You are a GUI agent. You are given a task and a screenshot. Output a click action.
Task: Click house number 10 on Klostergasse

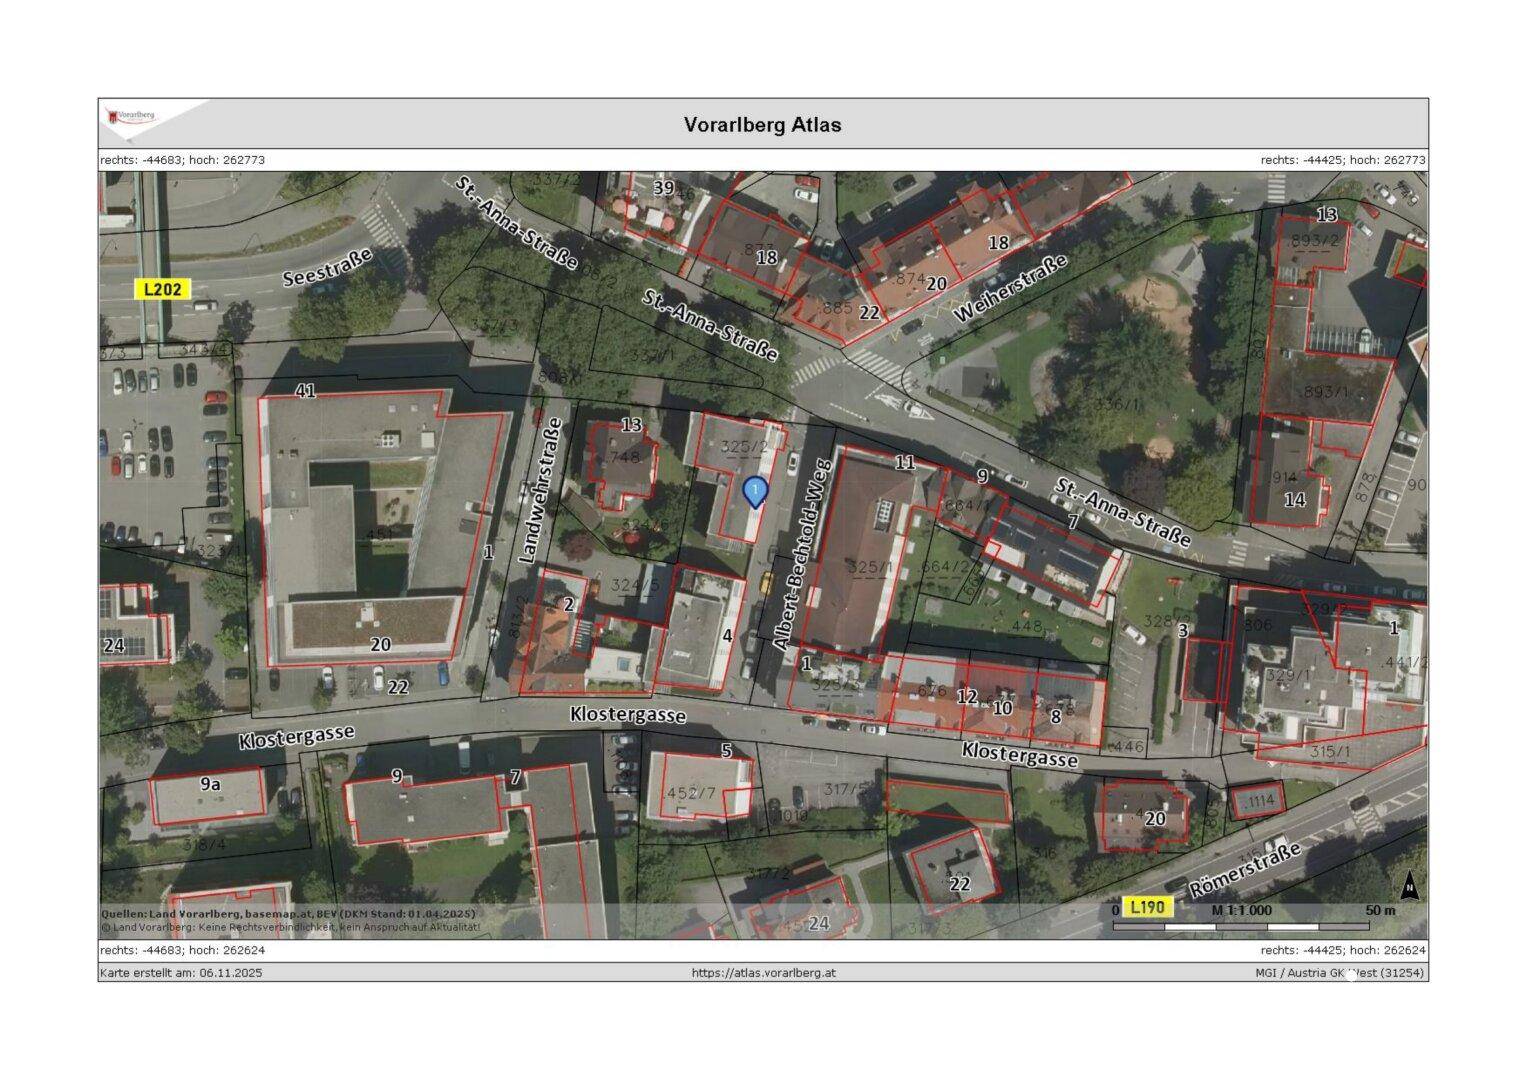[1002, 708]
